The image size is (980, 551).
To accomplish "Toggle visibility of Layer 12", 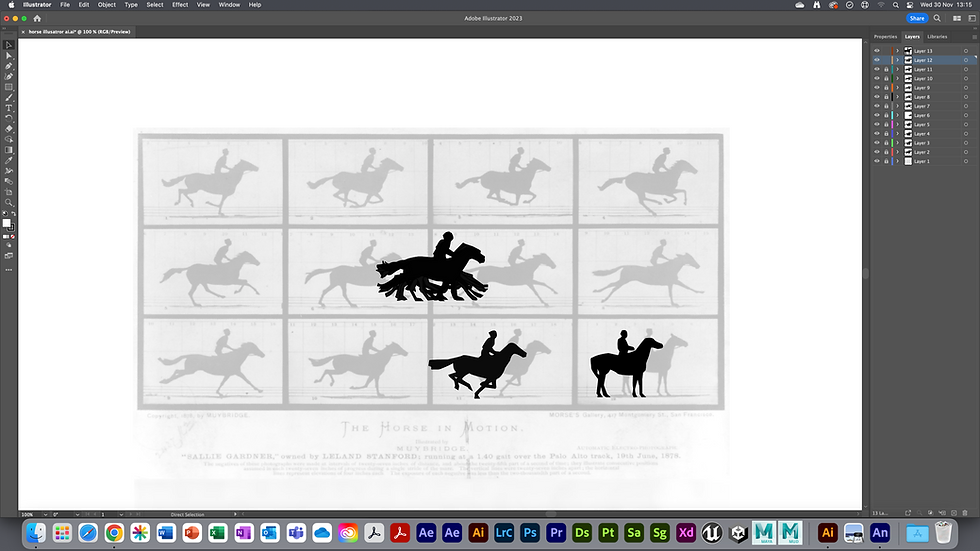I will click(x=877, y=60).
